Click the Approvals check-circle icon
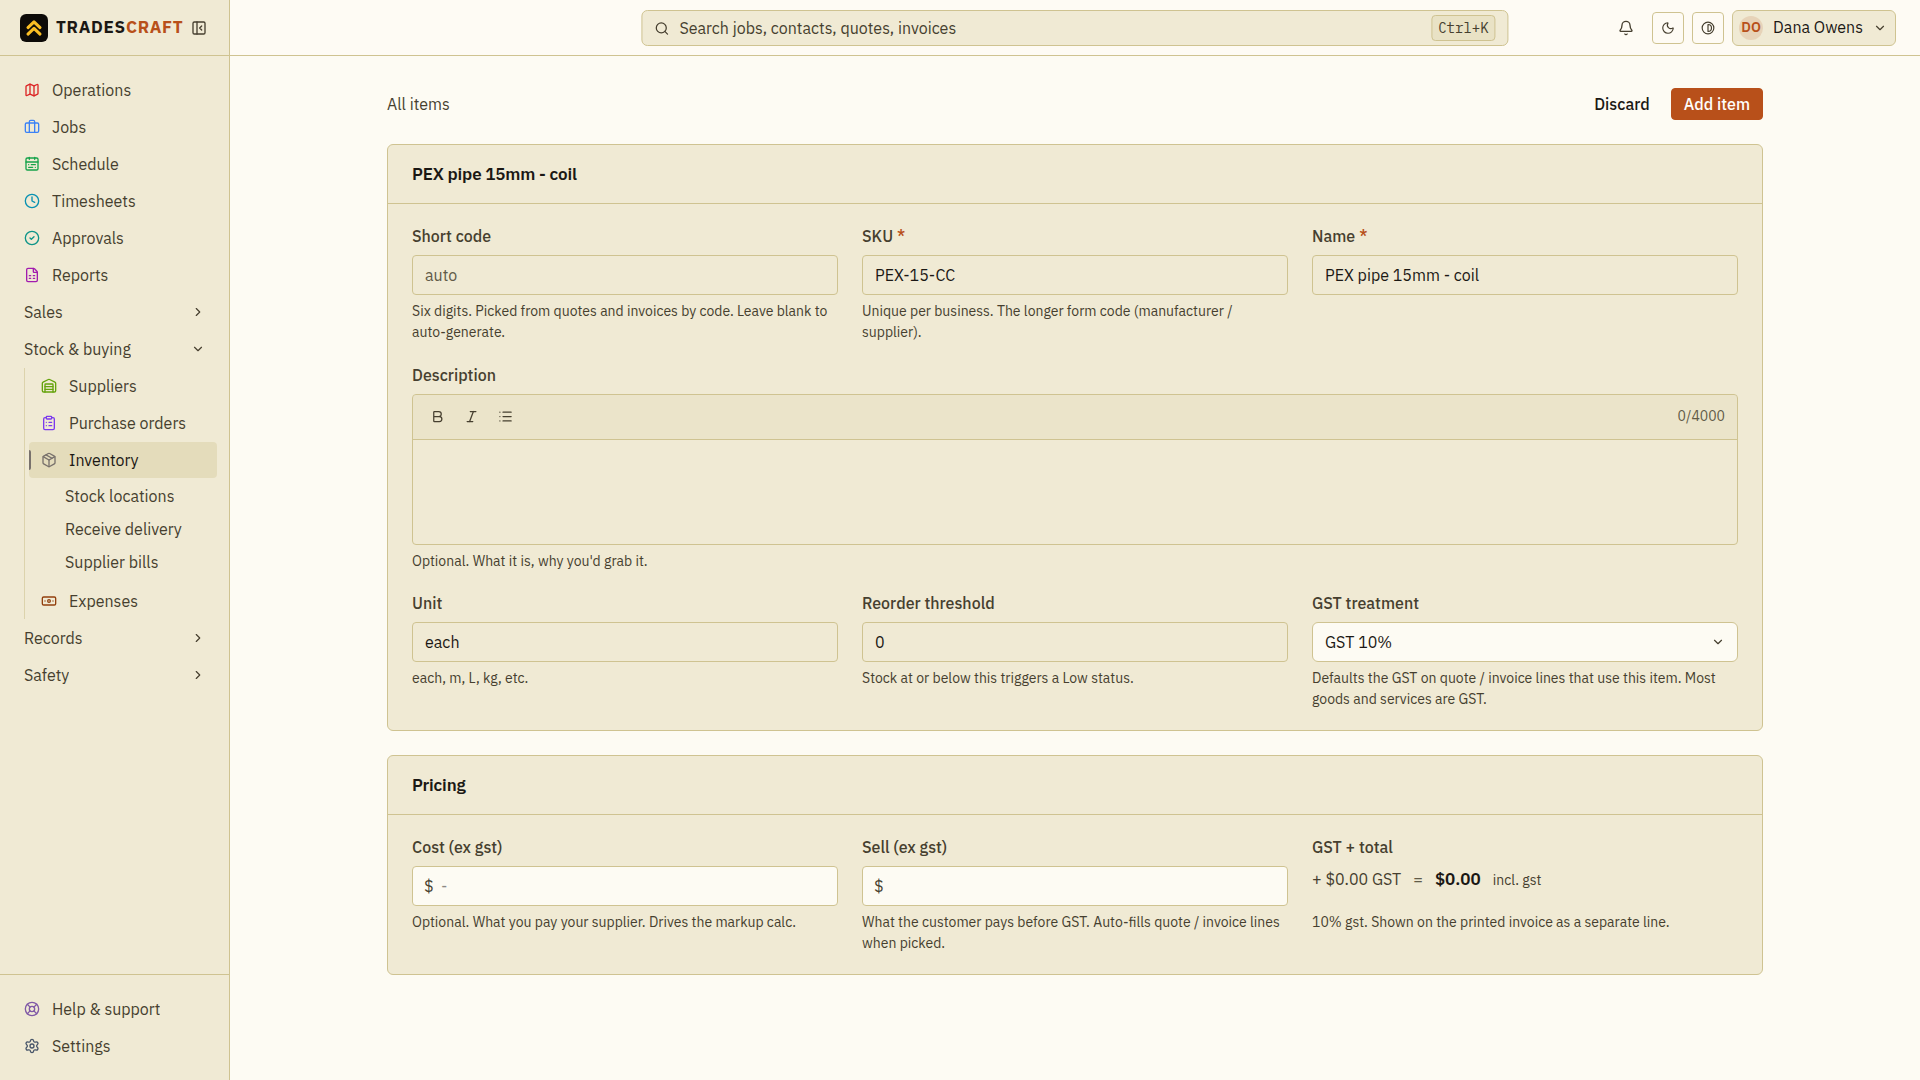This screenshot has width=1920, height=1080. point(32,238)
